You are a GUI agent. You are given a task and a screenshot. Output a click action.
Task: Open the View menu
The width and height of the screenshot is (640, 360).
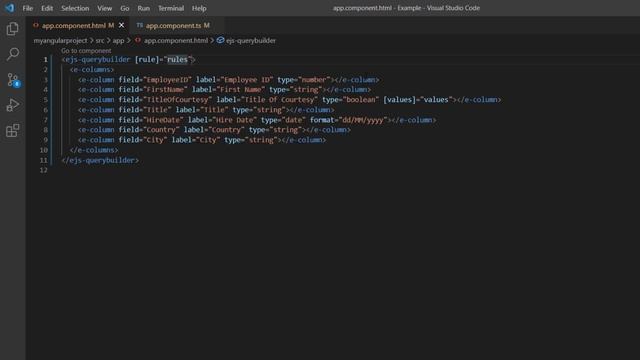104,8
